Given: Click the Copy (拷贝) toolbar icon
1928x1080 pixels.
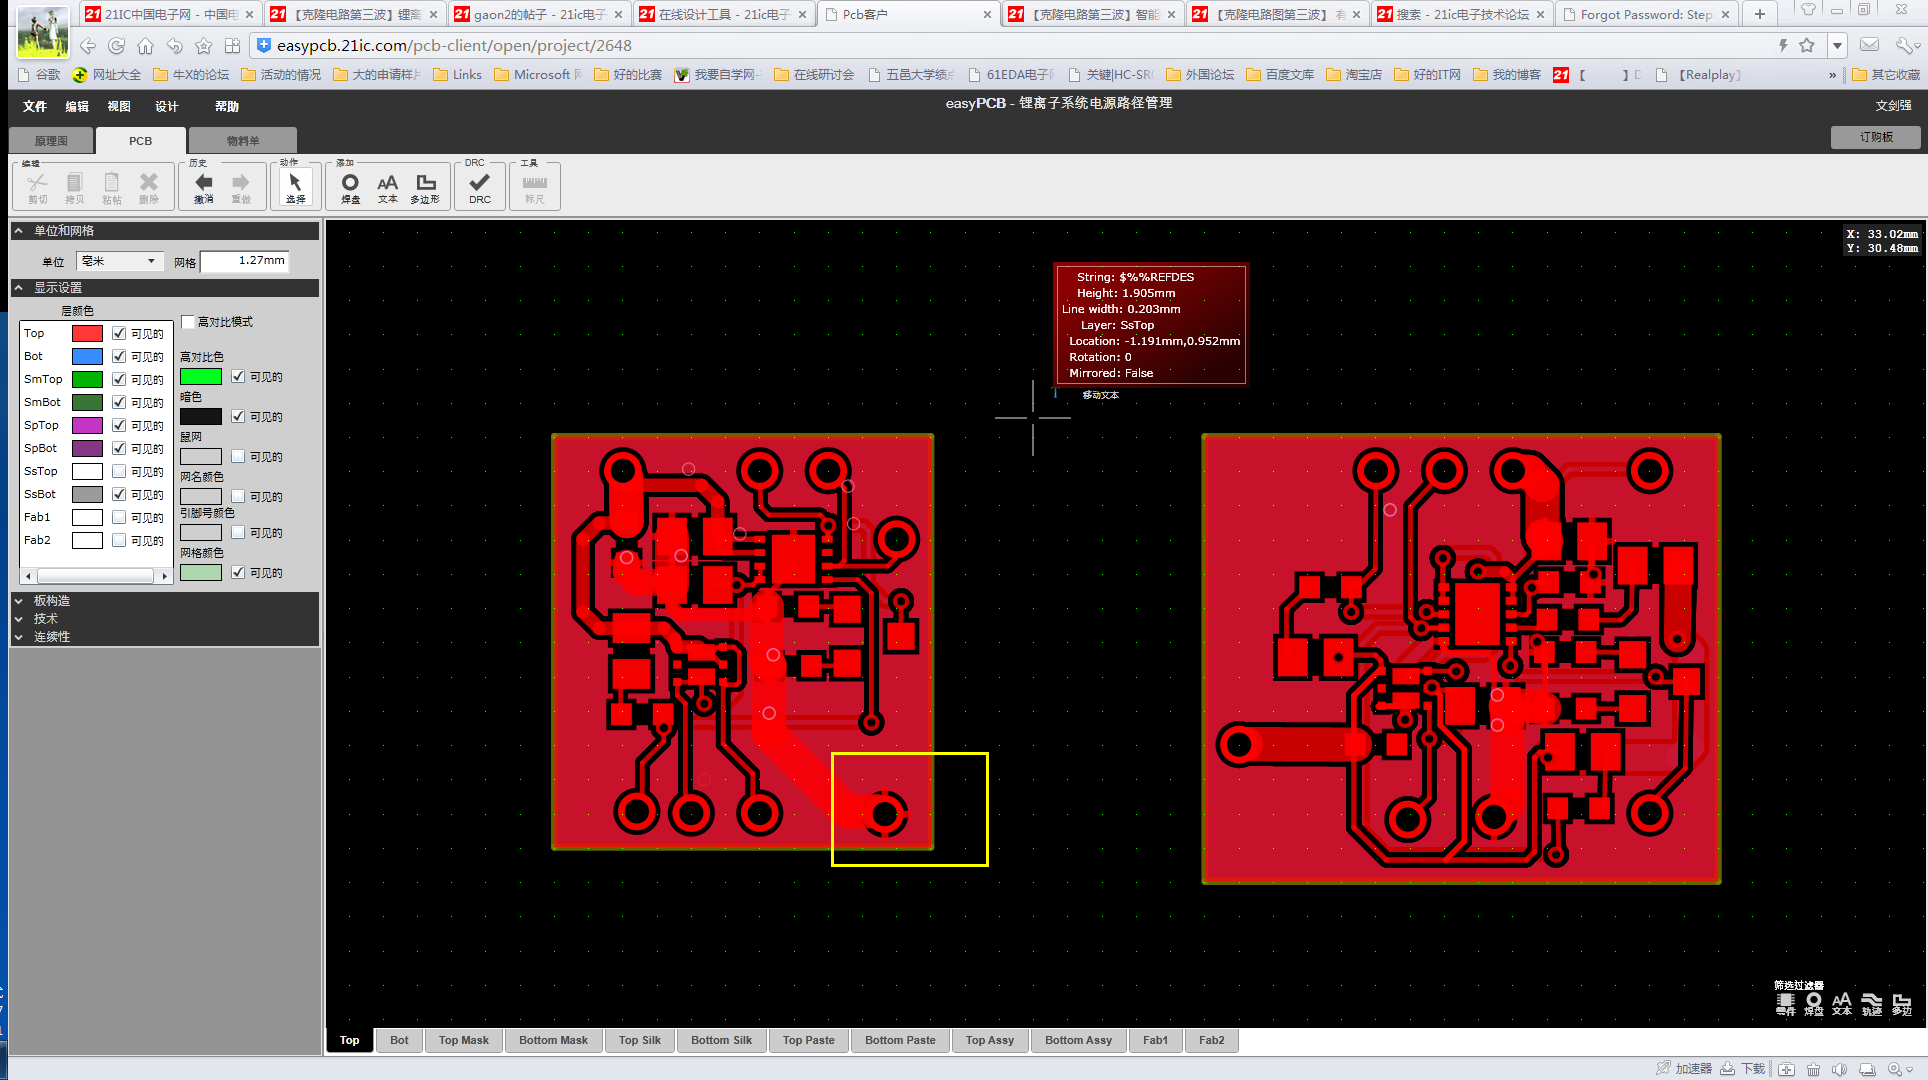Looking at the screenshot, I should [75, 186].
